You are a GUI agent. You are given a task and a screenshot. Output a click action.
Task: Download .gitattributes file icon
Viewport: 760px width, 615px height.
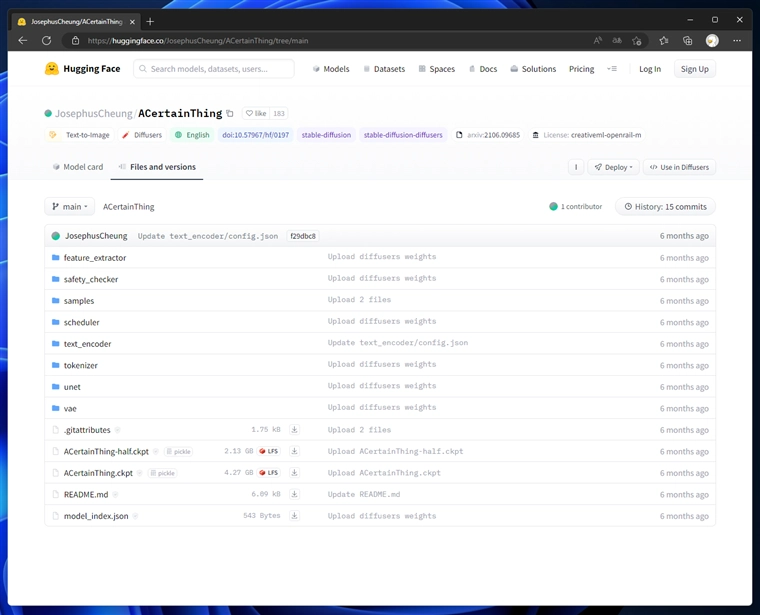click(294, 429)
